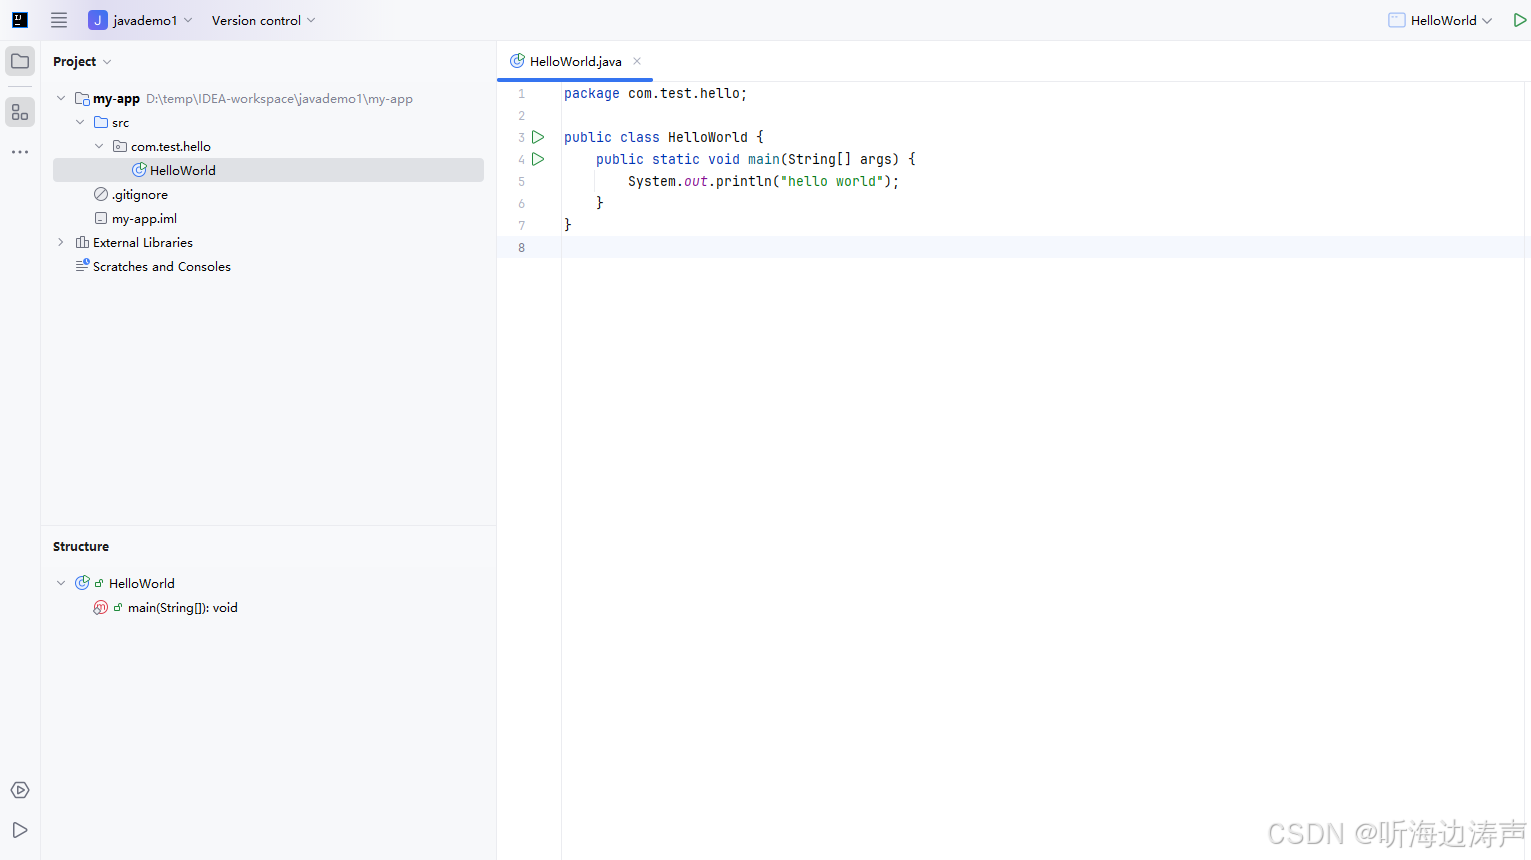The width and height of the screenshot is (1531, 860).
Task: Click the run gutter icon for main method
Action: tap(538, 159)
